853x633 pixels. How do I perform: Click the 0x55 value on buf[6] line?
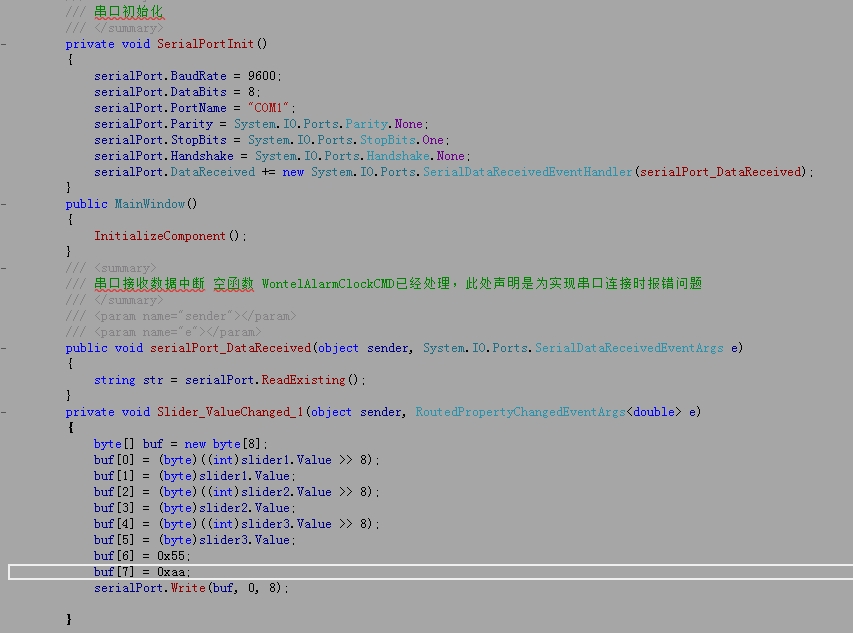click(x=171, y=556)
